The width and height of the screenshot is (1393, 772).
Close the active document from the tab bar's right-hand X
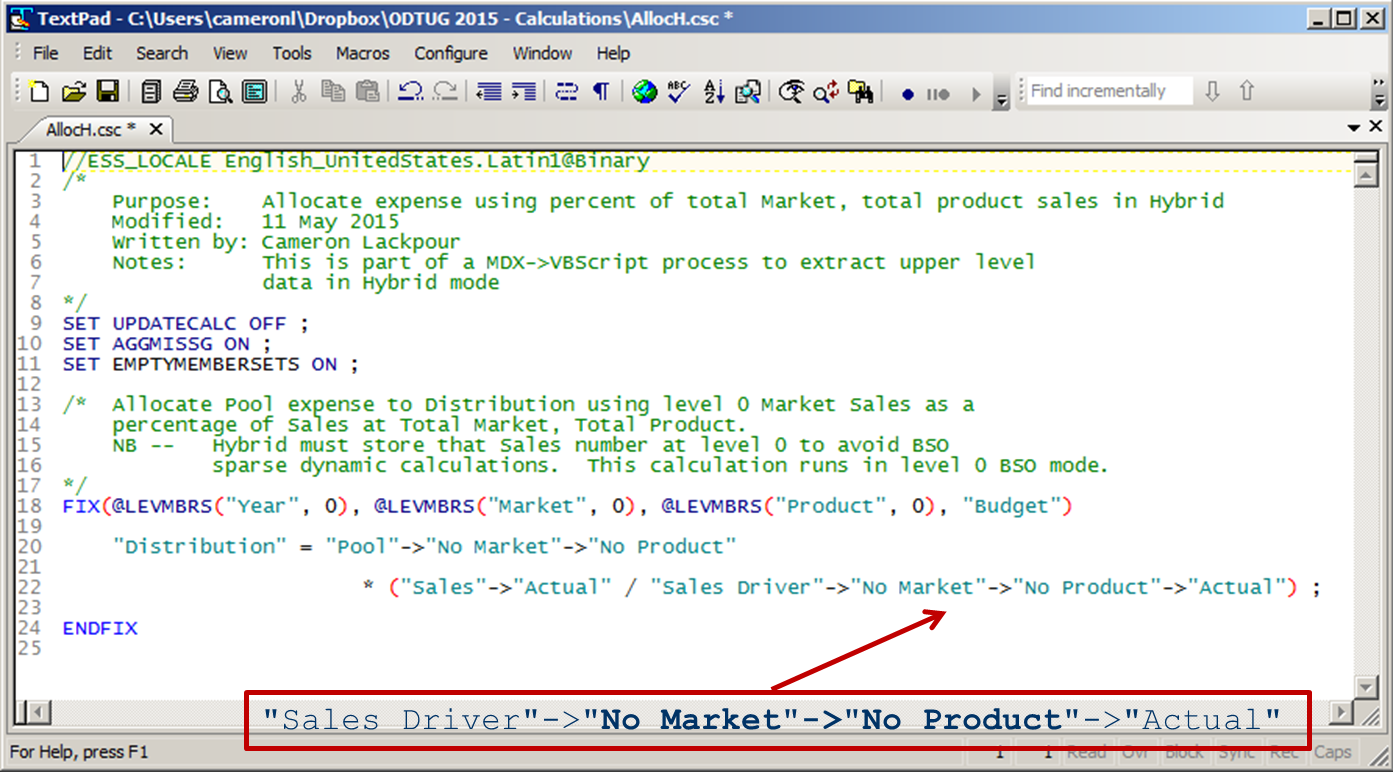tap(1375, 127)
